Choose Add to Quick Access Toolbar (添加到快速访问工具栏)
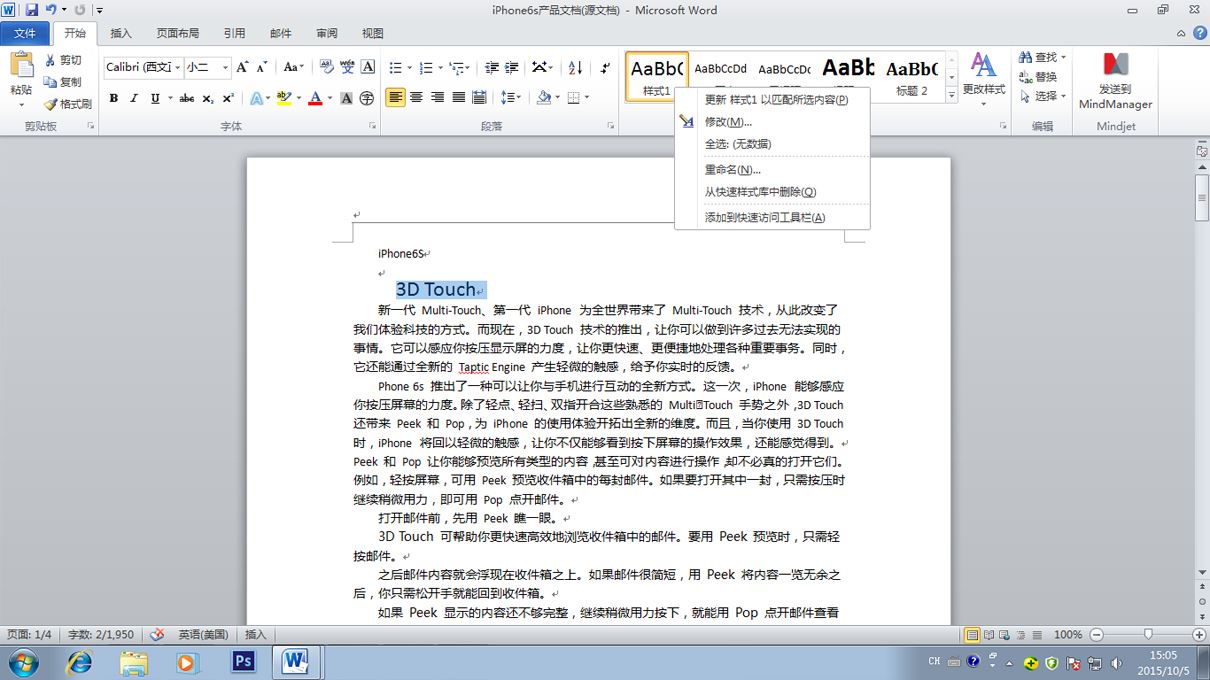 click(772, 217)
